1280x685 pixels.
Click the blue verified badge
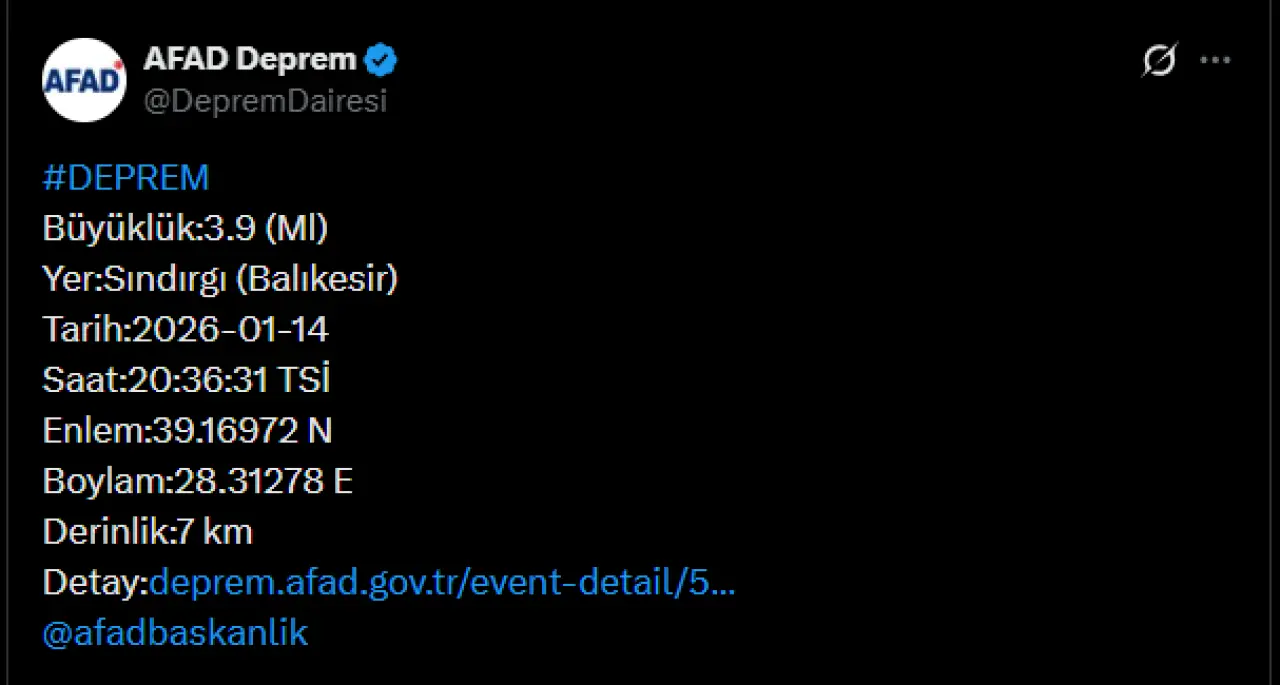[381, 61]
